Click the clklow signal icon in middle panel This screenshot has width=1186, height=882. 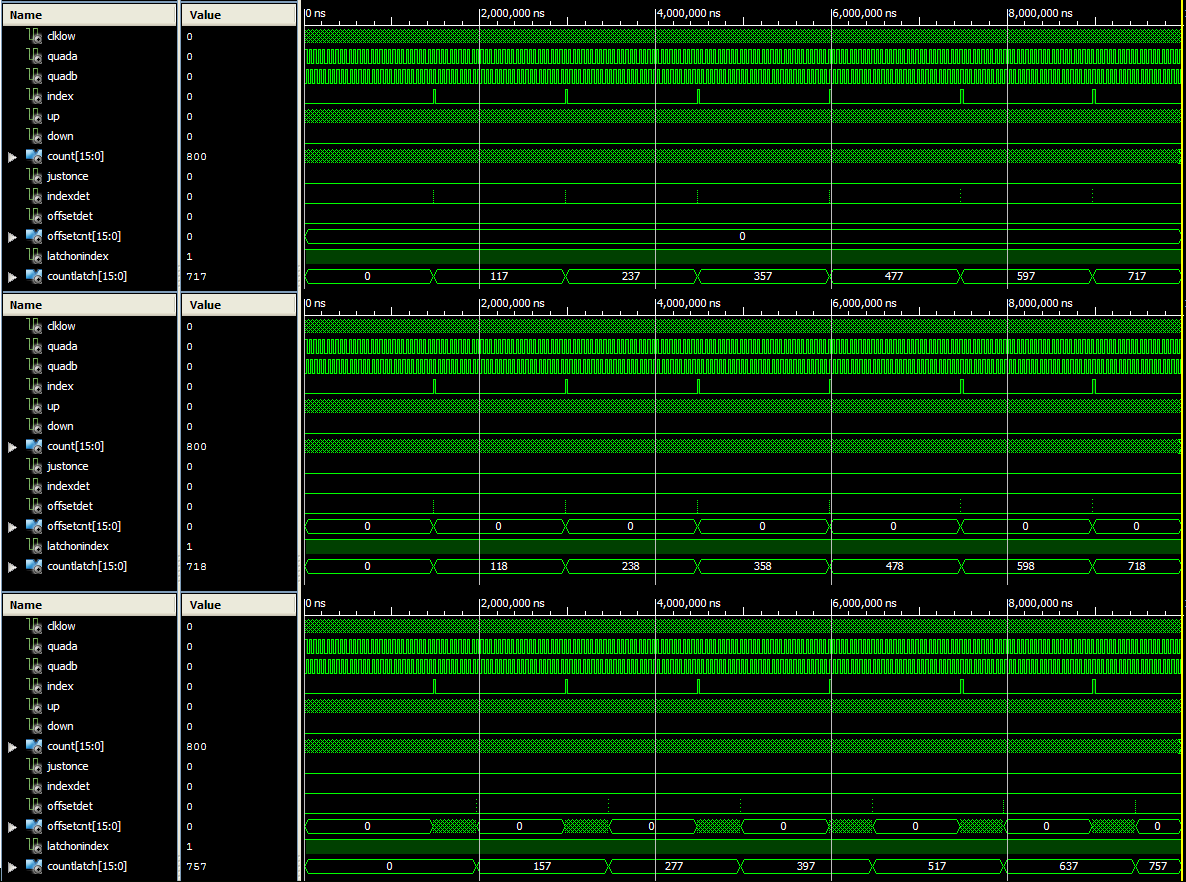point(34,325)
